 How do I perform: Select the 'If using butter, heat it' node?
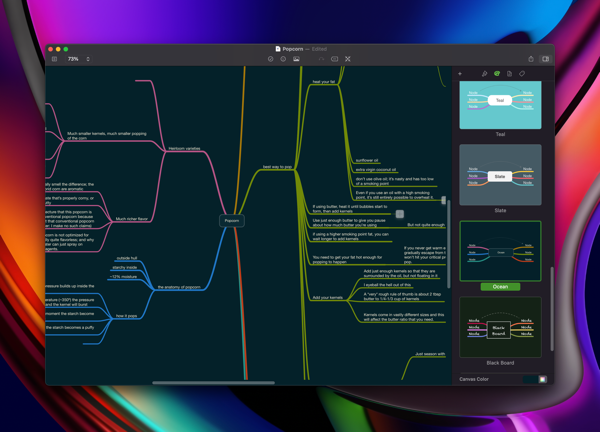[350, 209]
